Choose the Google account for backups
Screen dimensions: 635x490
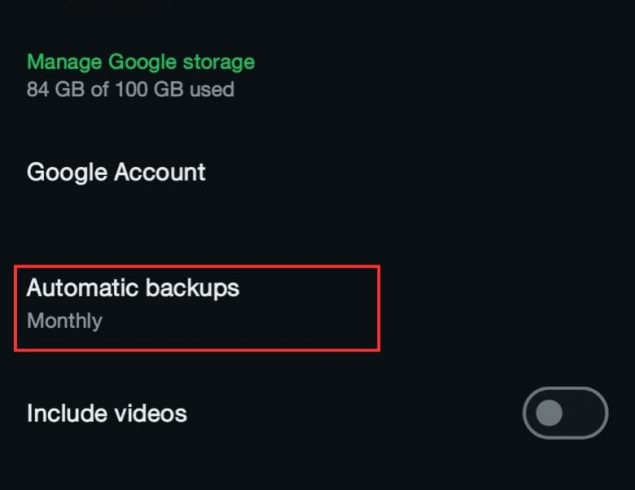tap(116, 172)
